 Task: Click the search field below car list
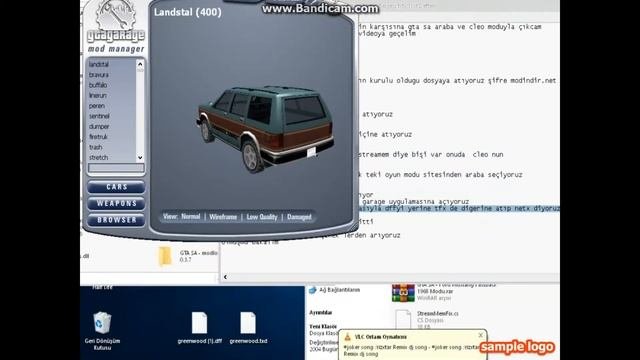116,168
